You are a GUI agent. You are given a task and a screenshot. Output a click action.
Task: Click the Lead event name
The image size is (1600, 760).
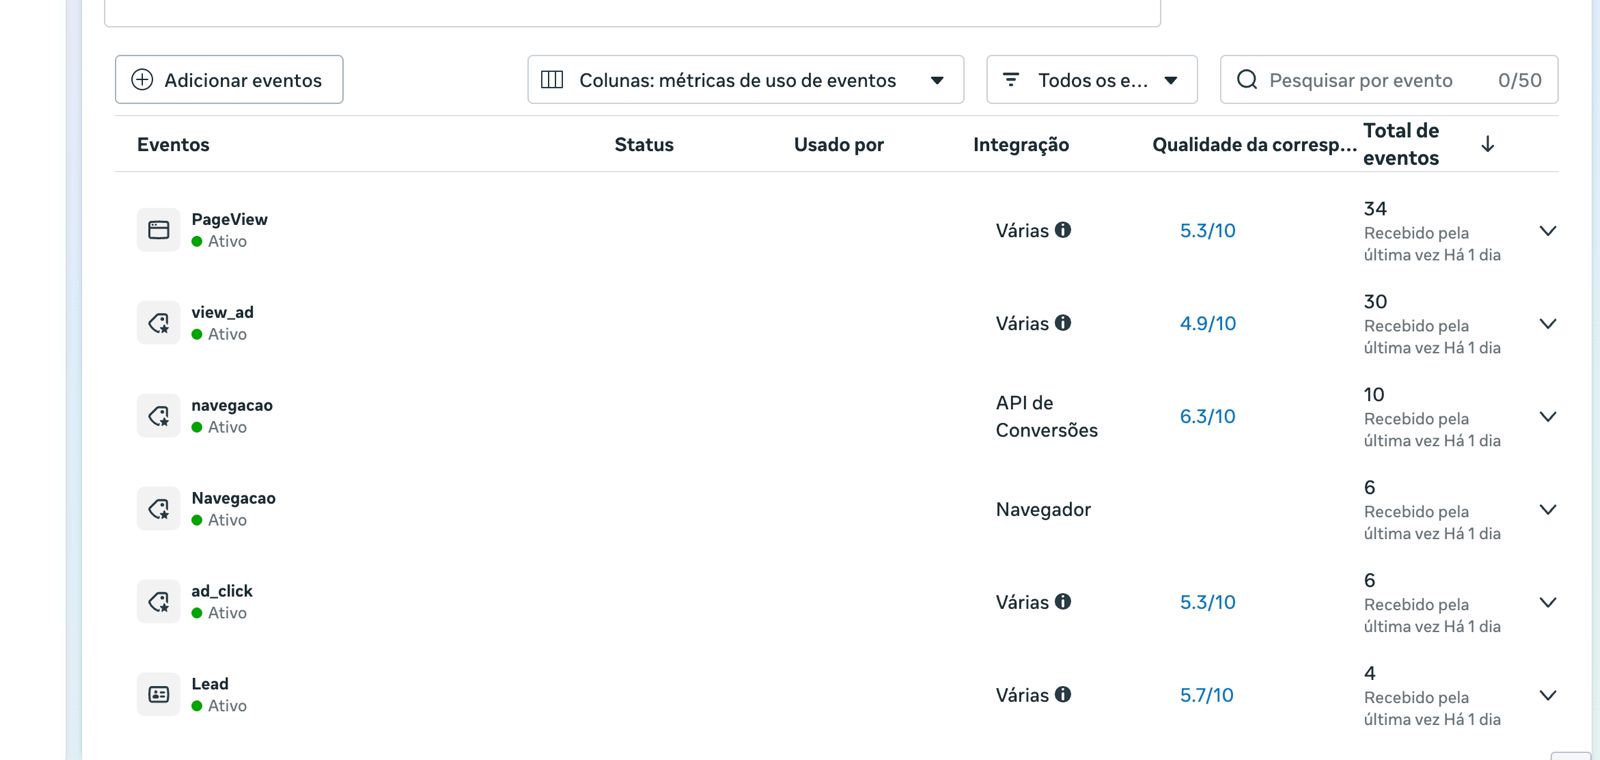pos(210,684)
